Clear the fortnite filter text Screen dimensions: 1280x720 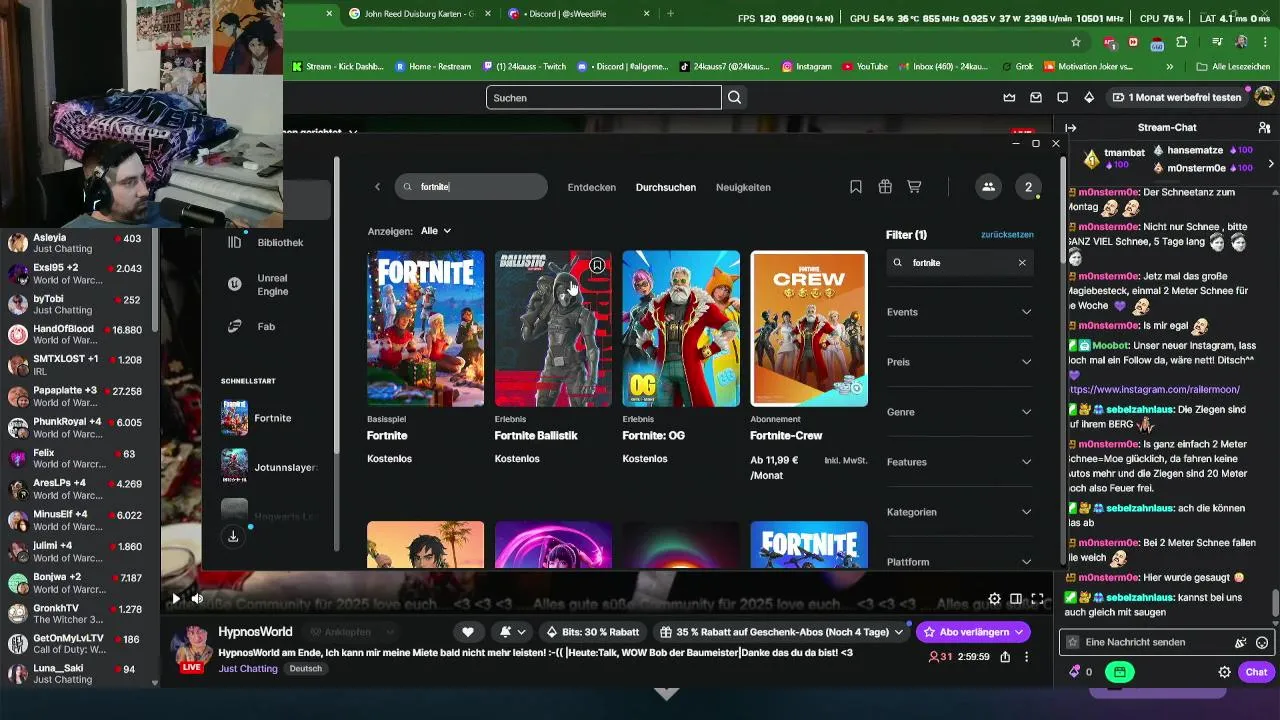(1022, 263)
